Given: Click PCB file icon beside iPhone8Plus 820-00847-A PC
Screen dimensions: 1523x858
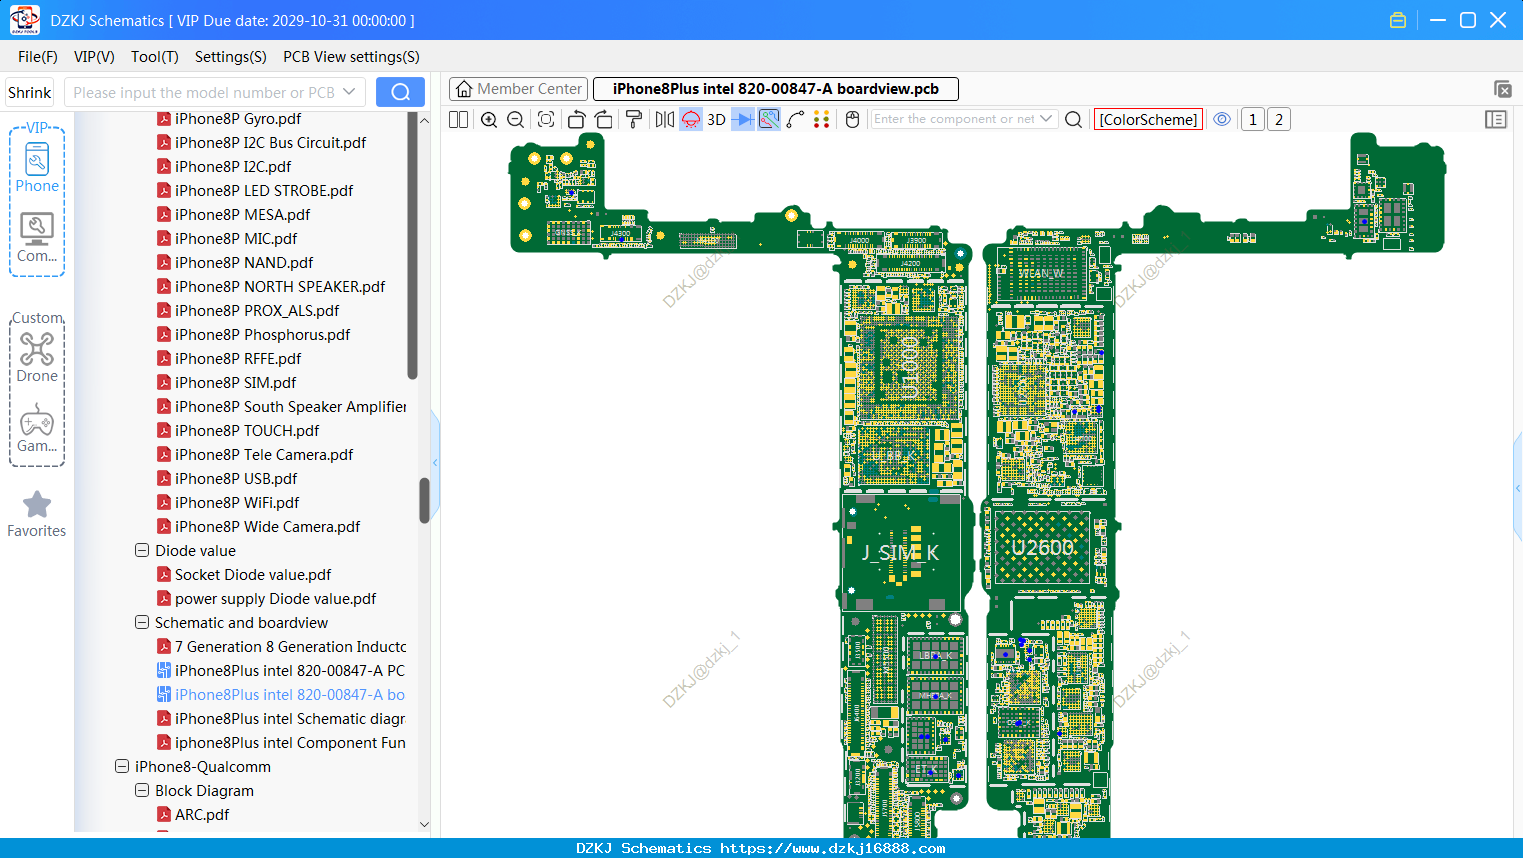Looking at the screenshot, I should [x=164, y=671].
